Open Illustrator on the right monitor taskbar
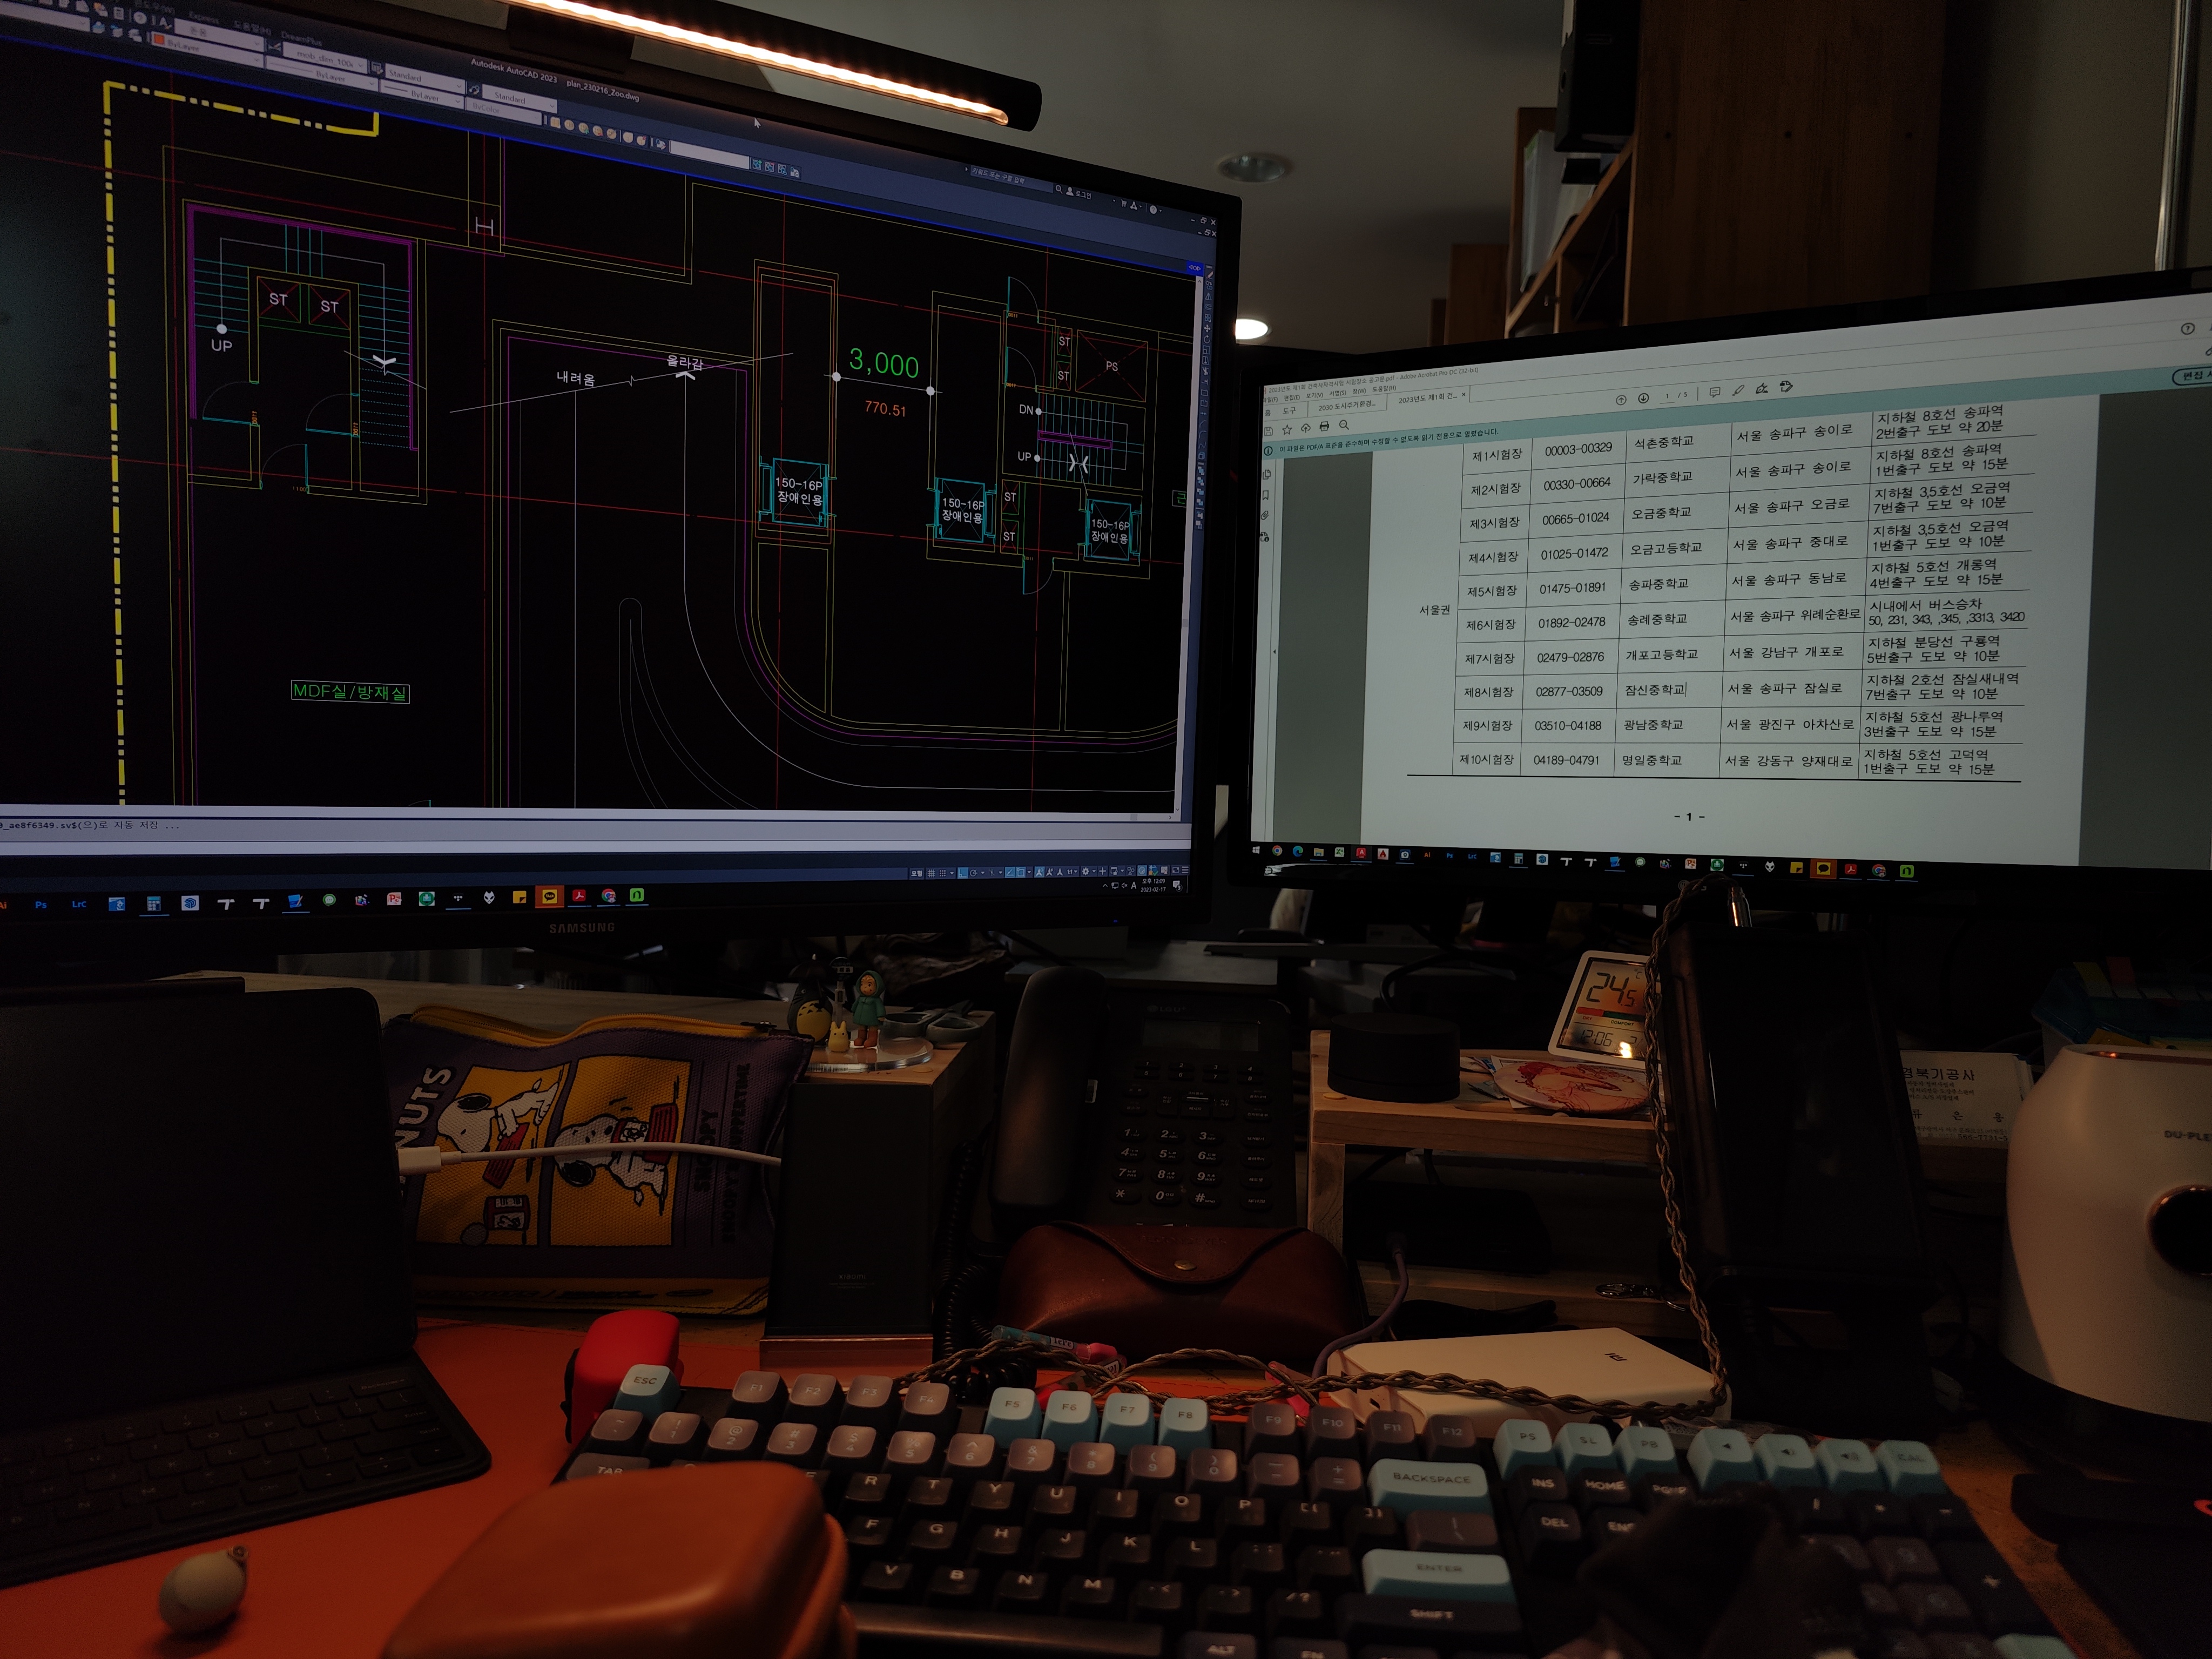The image size is (2212, 1659). pos(1427,855)
